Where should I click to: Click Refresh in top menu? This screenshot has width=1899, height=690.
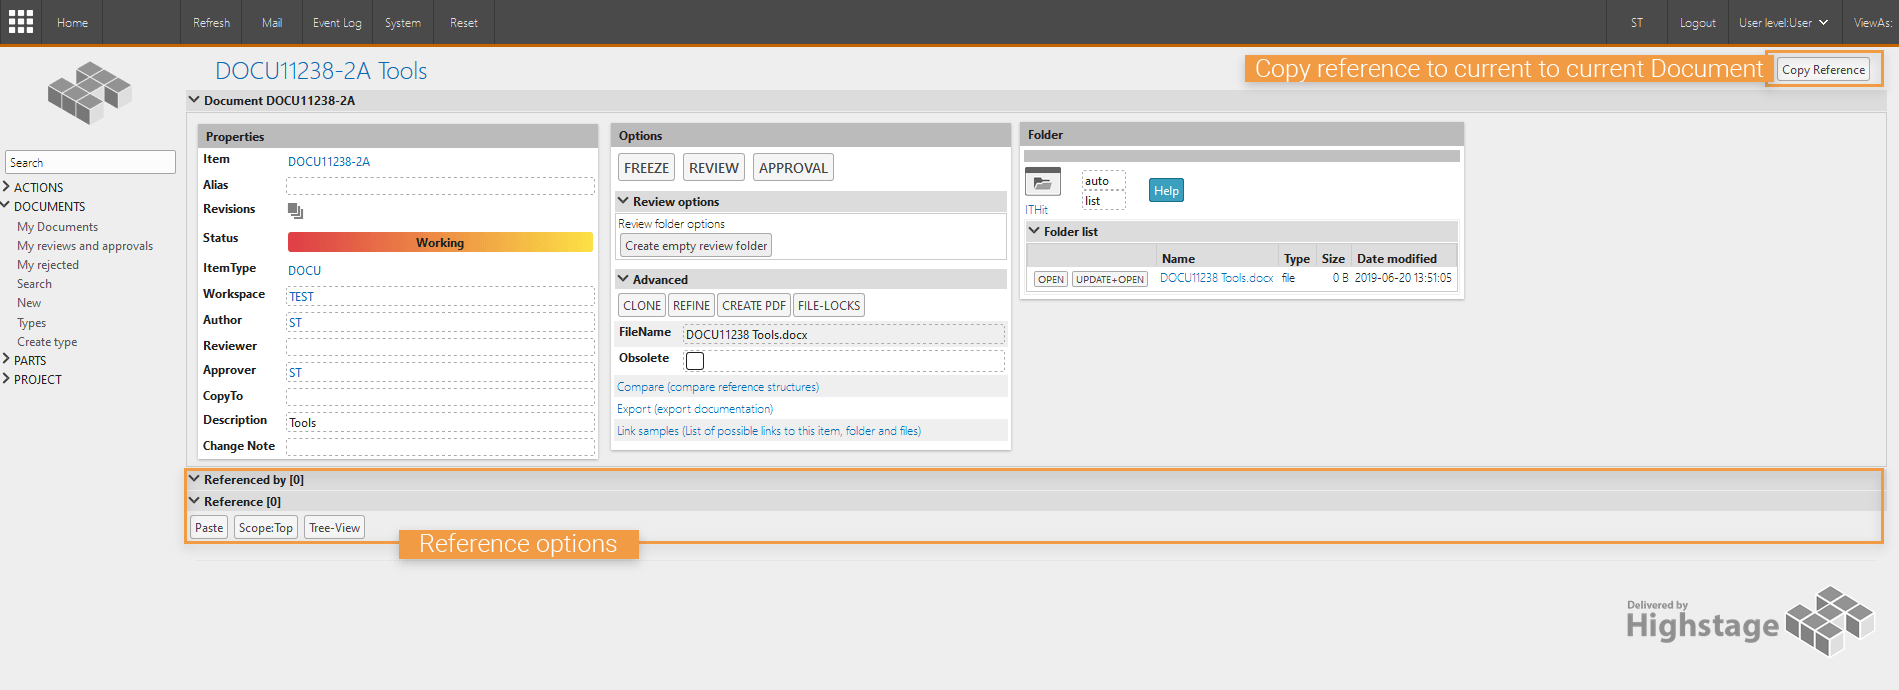click(x=211, y=22)
